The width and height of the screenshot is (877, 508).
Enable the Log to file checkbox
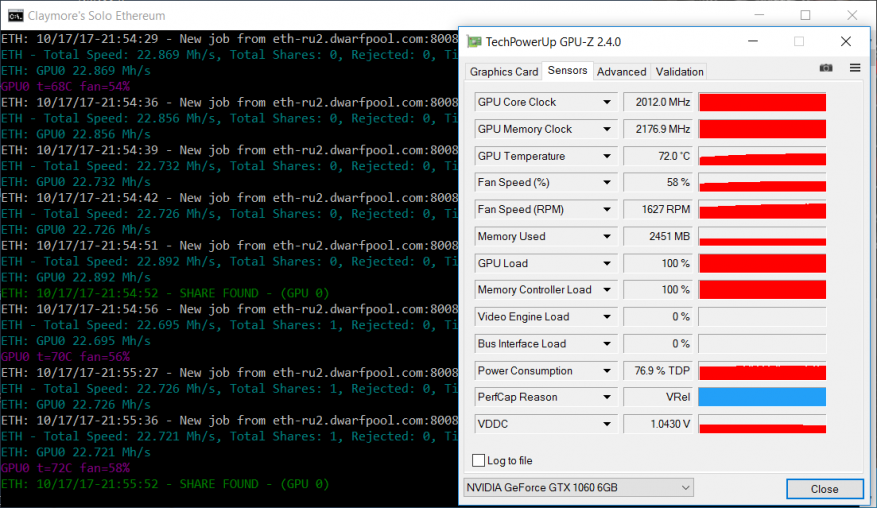pos(478,460)
